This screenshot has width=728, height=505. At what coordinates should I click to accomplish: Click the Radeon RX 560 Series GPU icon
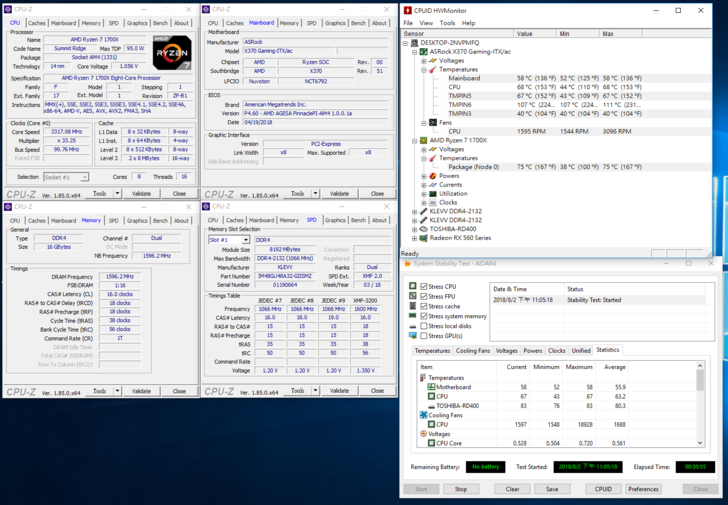click(x=423, y=238)
